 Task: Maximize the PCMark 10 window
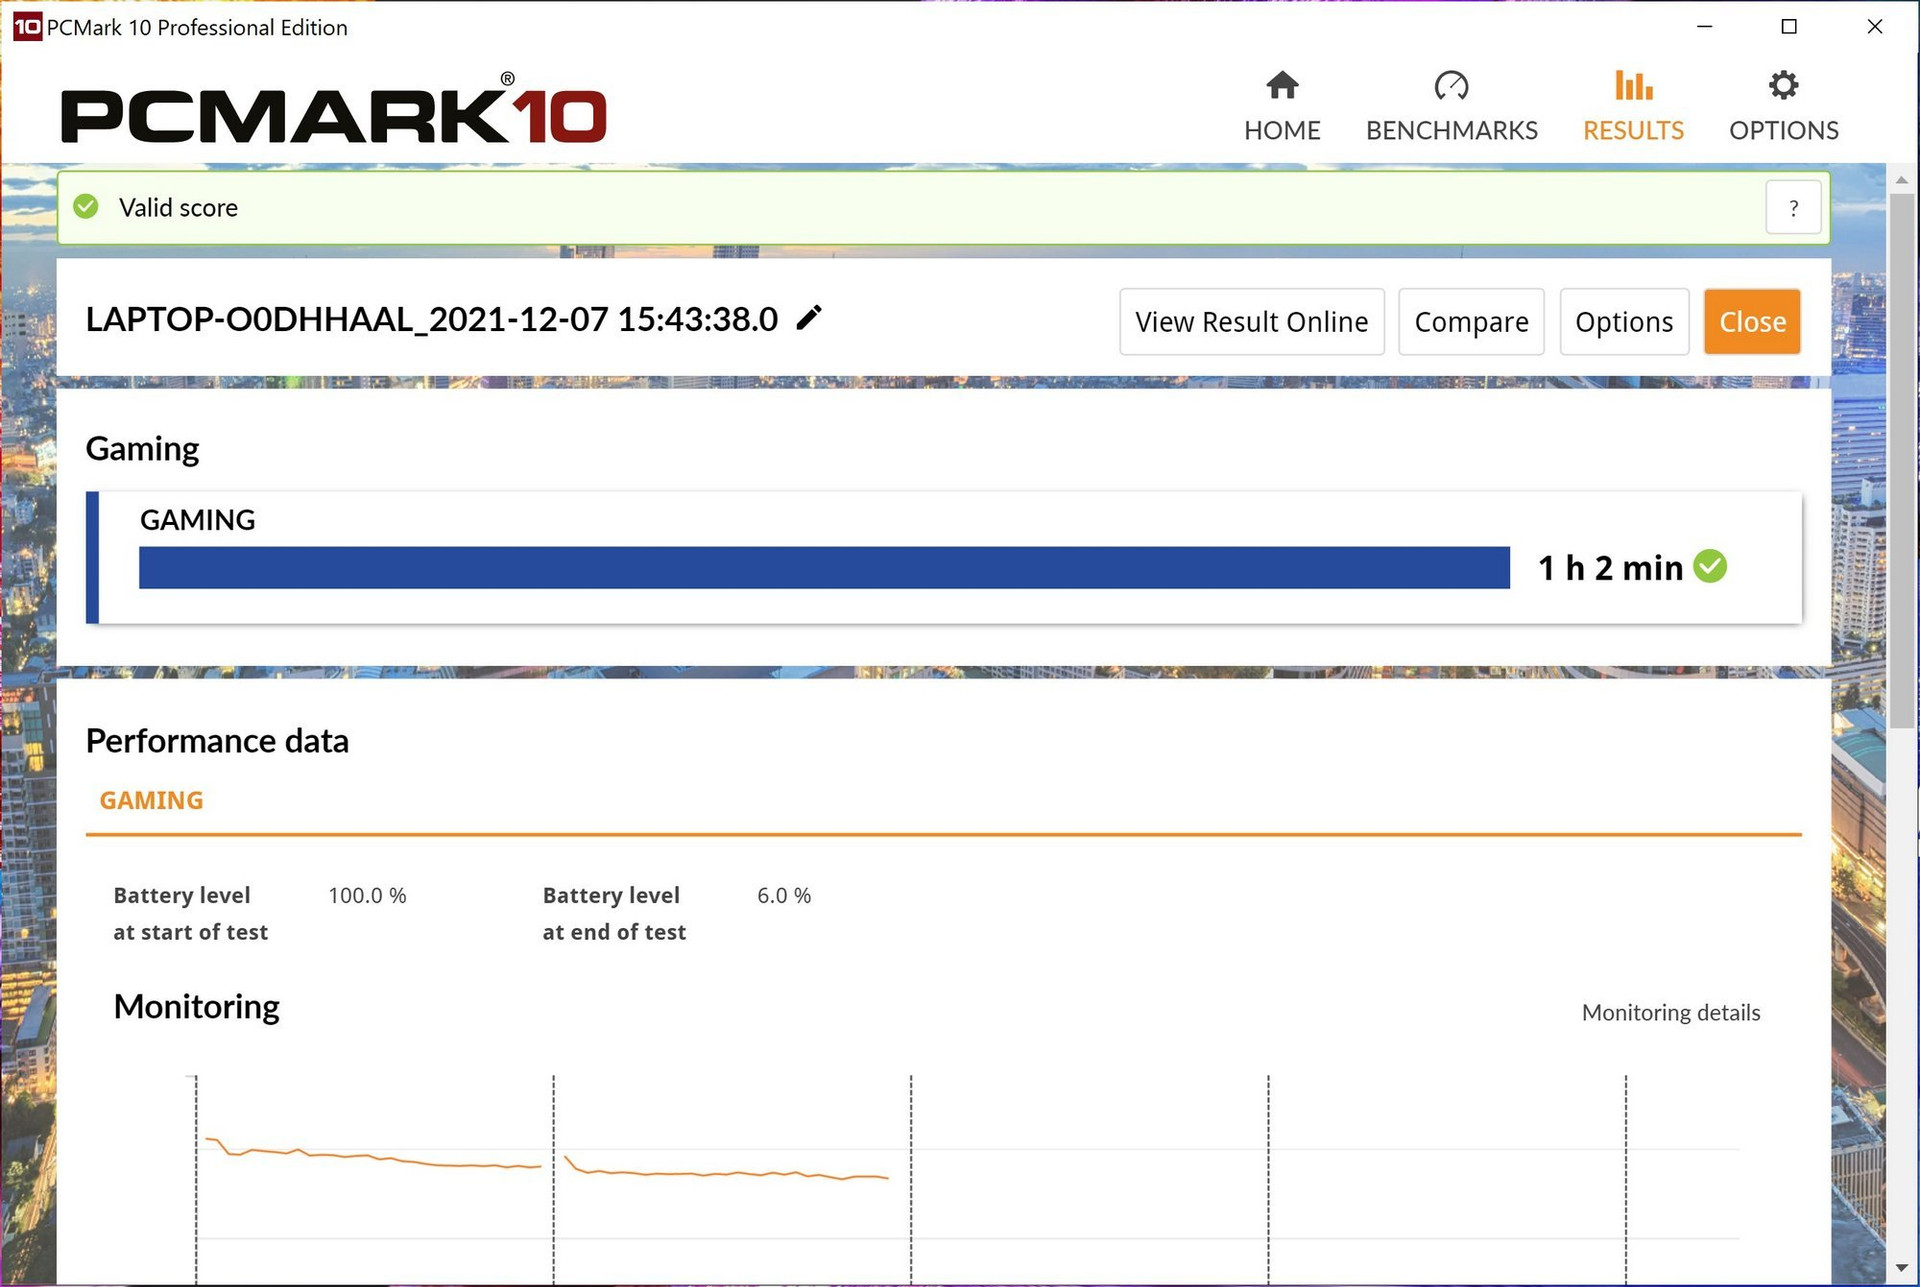pos(1790,27)
